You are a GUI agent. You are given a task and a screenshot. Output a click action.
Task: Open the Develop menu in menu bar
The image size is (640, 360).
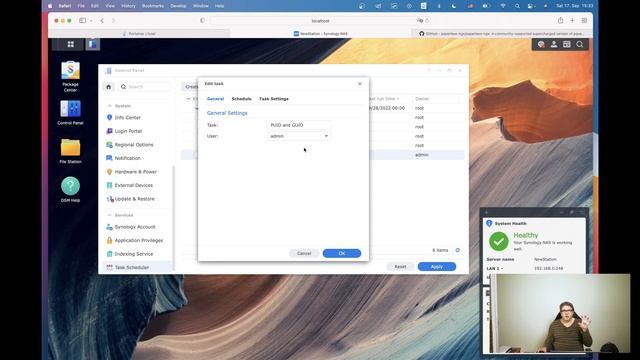tap(178, 6)
